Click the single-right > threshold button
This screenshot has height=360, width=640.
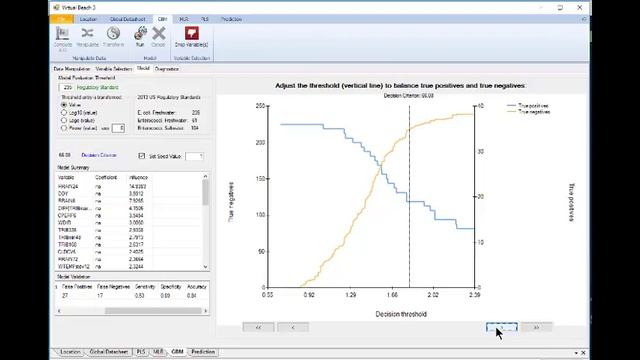pos(502,327)
